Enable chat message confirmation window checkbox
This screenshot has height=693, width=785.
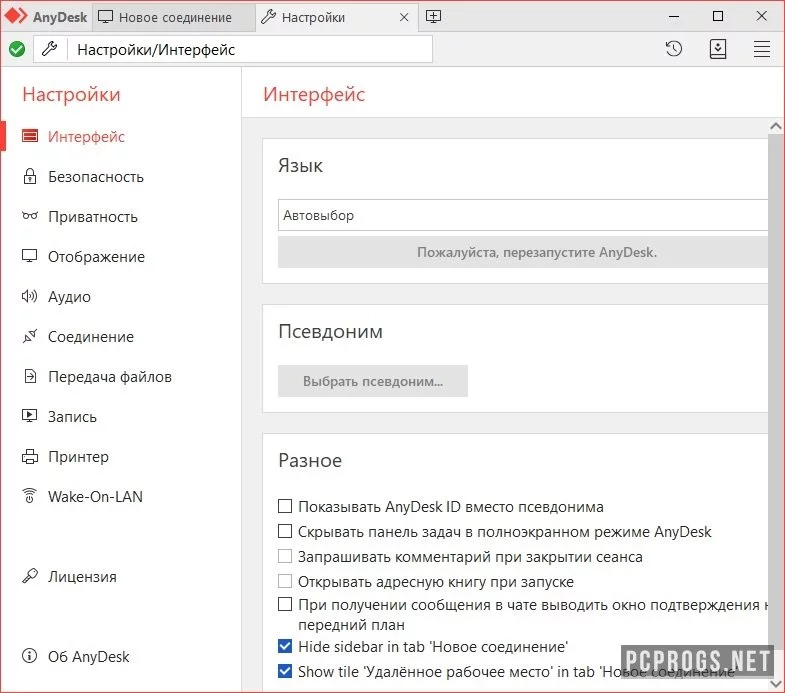pyautogui.click(x=285, y=604)
